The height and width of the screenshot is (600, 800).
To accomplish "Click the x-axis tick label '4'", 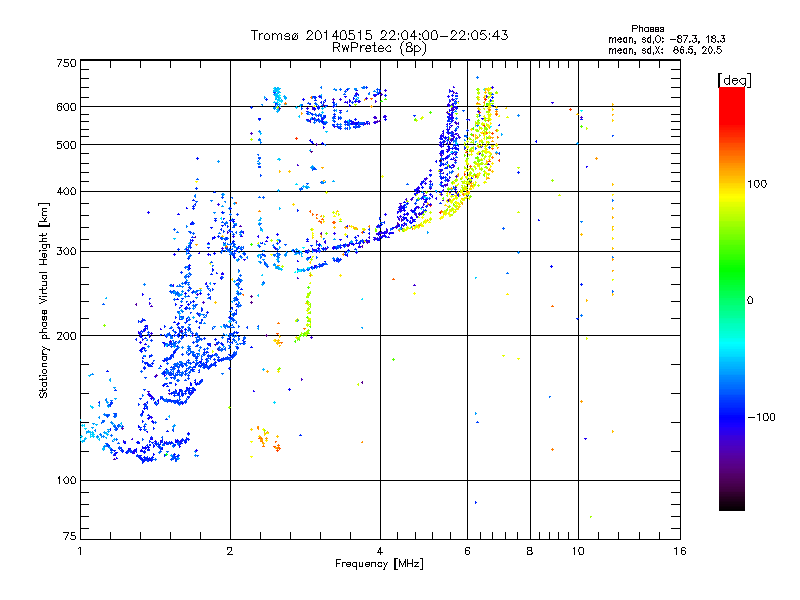I will [380, 551].
